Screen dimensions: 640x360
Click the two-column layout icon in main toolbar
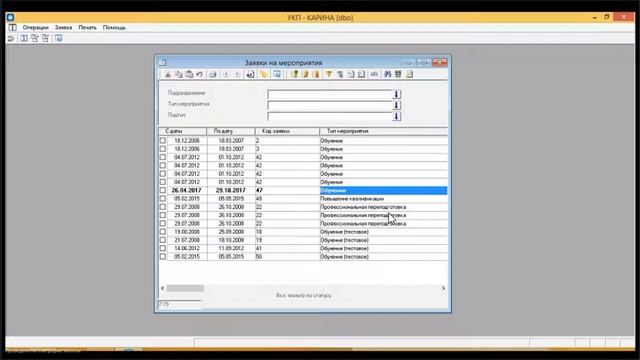(x=24, y=38)
